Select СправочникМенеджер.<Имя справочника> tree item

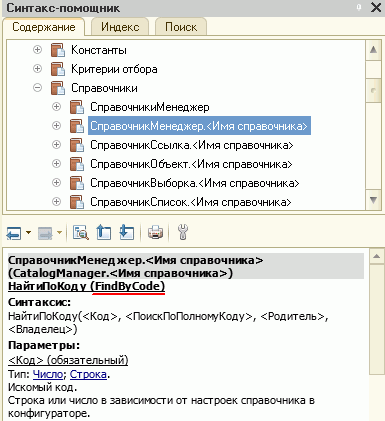(x=199, y=126)
